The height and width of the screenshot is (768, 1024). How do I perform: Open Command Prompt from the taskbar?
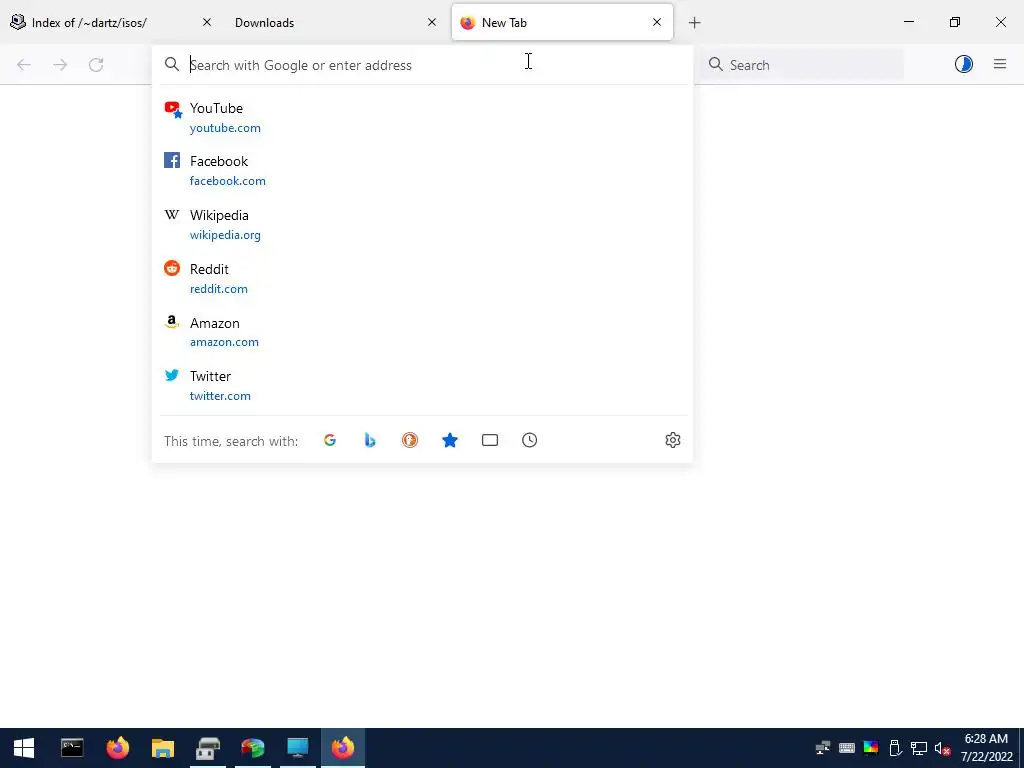[72, 748]
